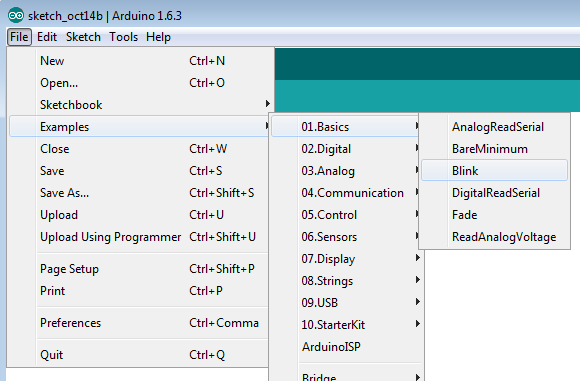Expand the 10.StarterKit submenu

click(347, 324)
